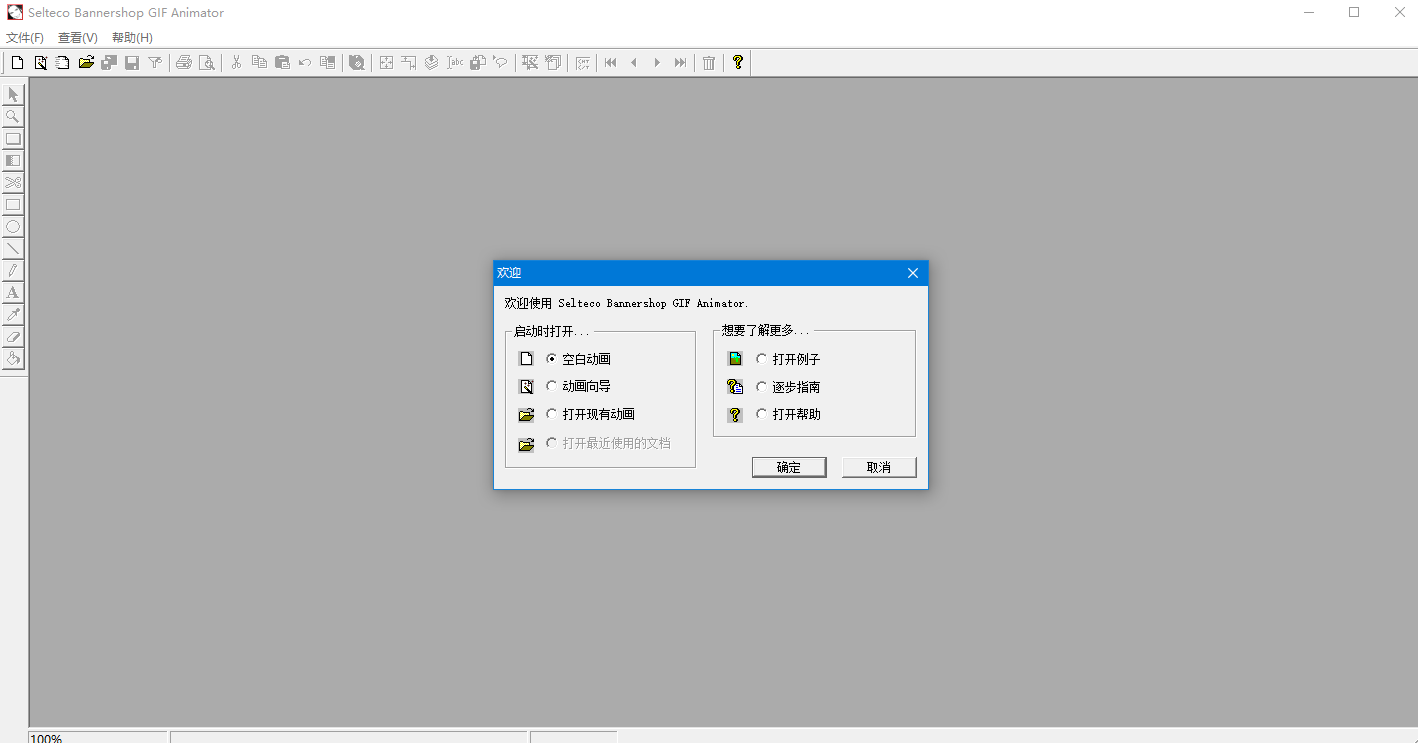This screenshot has height=743, width=1418.
Task: Click the funnel filter toolbar icon
Action: coord(155,63)
